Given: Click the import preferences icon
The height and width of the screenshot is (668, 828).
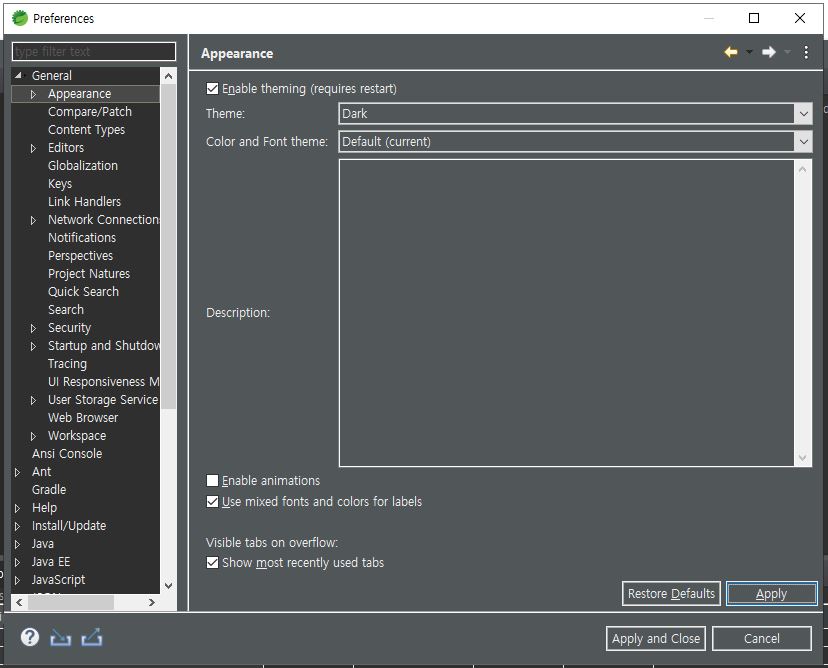Looking at the screenshot, I should pyautogui.click(x=60, y=637).
